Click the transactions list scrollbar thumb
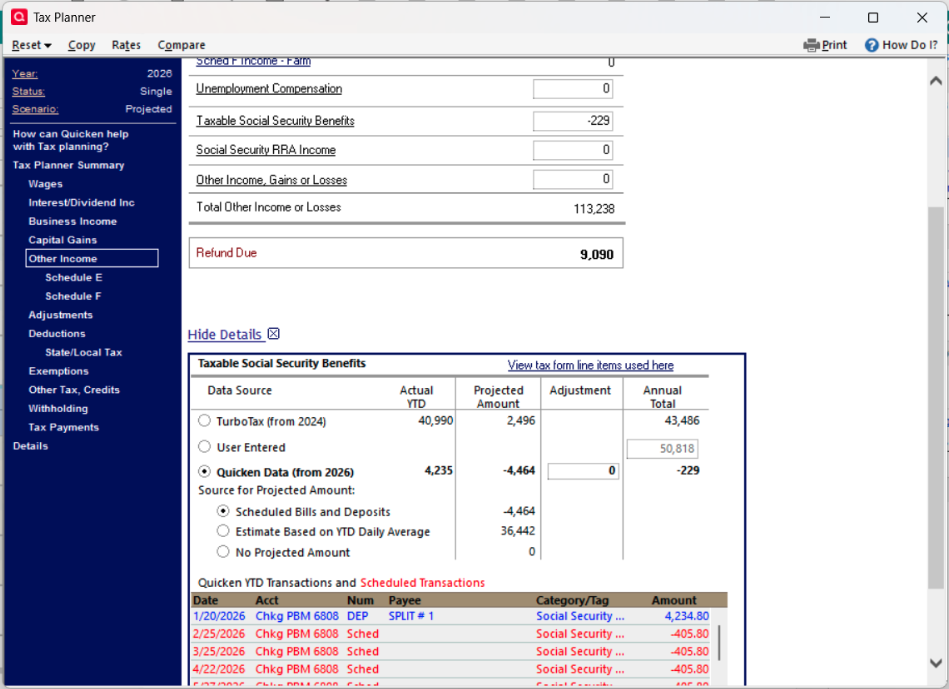949x689 pixels. (x=719, y=642)
